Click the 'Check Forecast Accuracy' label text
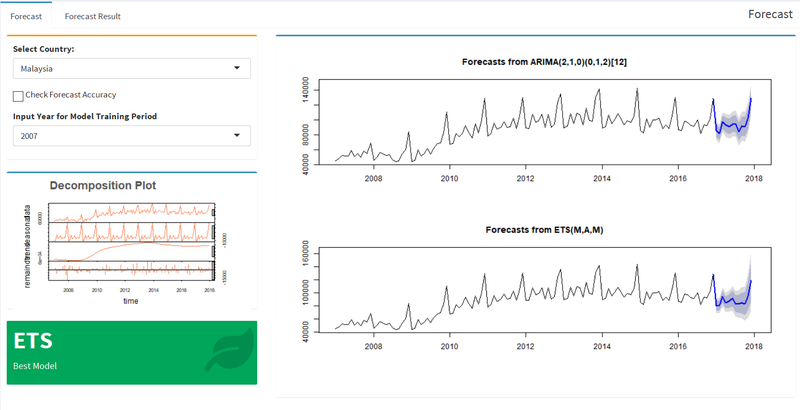800x410 pixels. 71,94
